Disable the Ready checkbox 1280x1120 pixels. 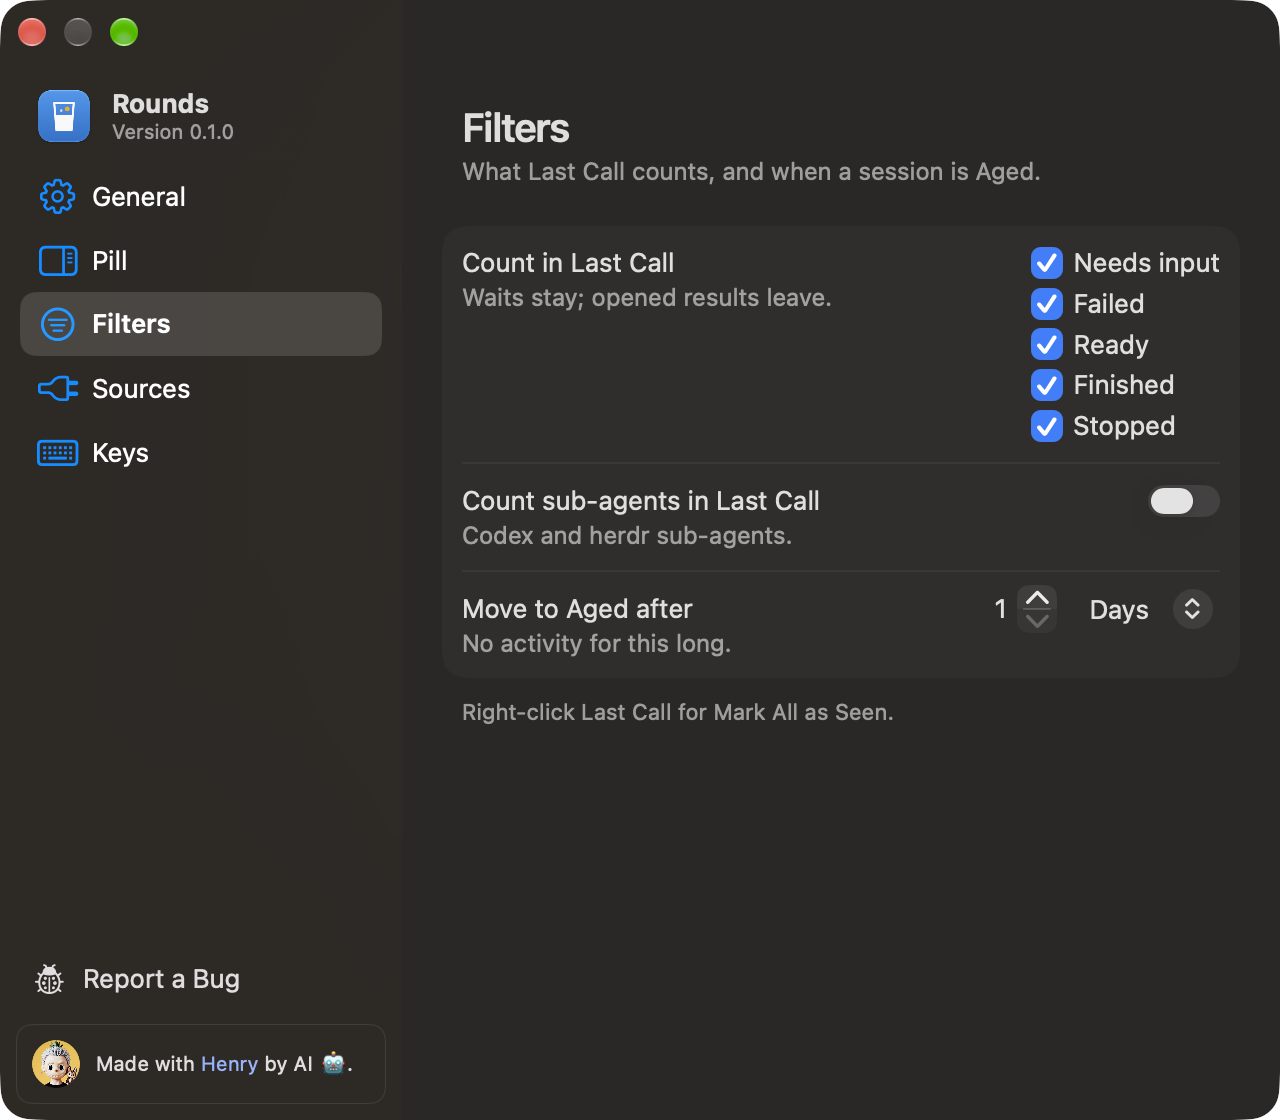click(1047, 345)
